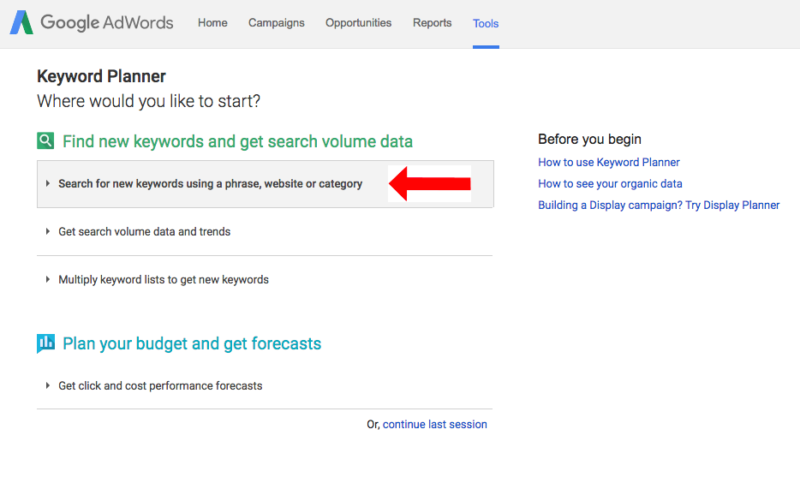This screenshot has width=800, height=495.
Task: Click Get search volume data and trends text
Action: (144, 232)
